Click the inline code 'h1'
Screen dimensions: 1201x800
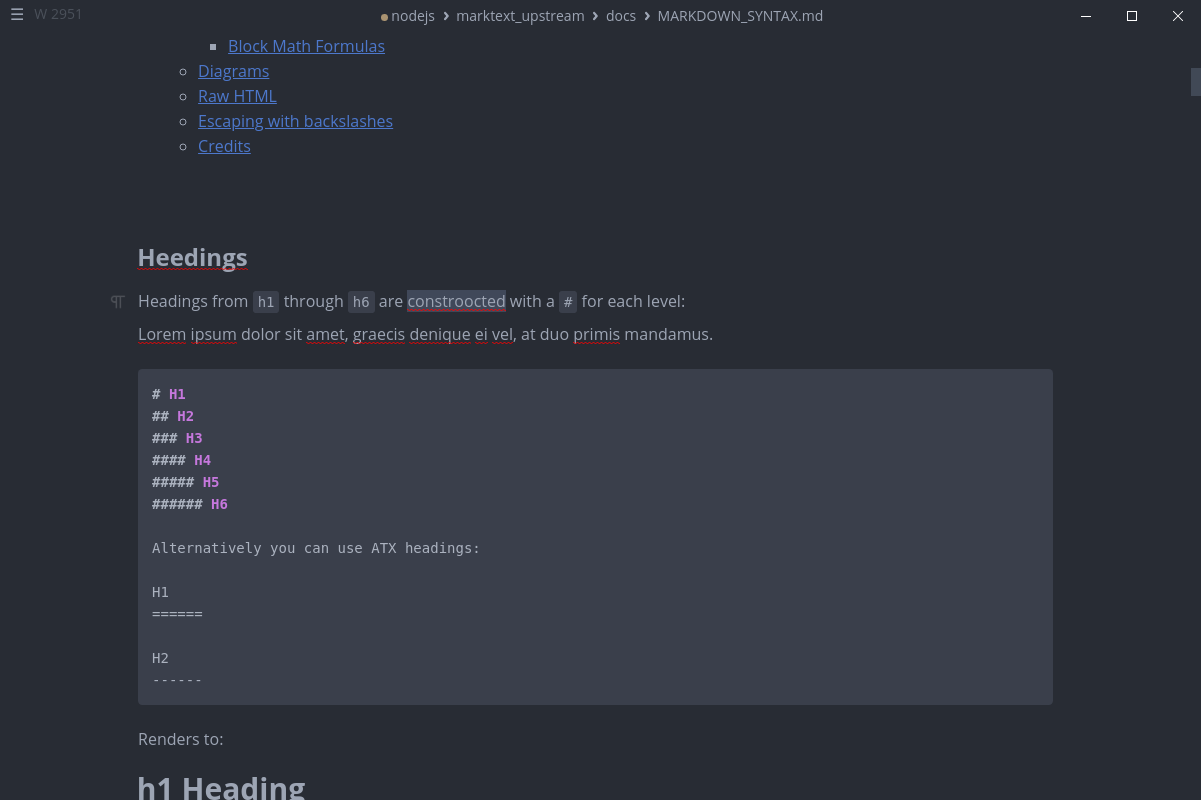(265, 302)
